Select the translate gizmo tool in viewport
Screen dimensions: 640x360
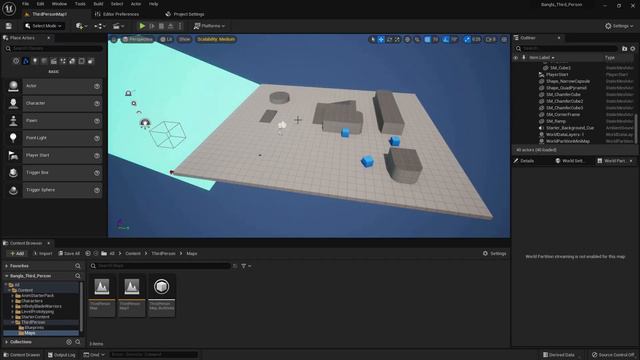381,40
